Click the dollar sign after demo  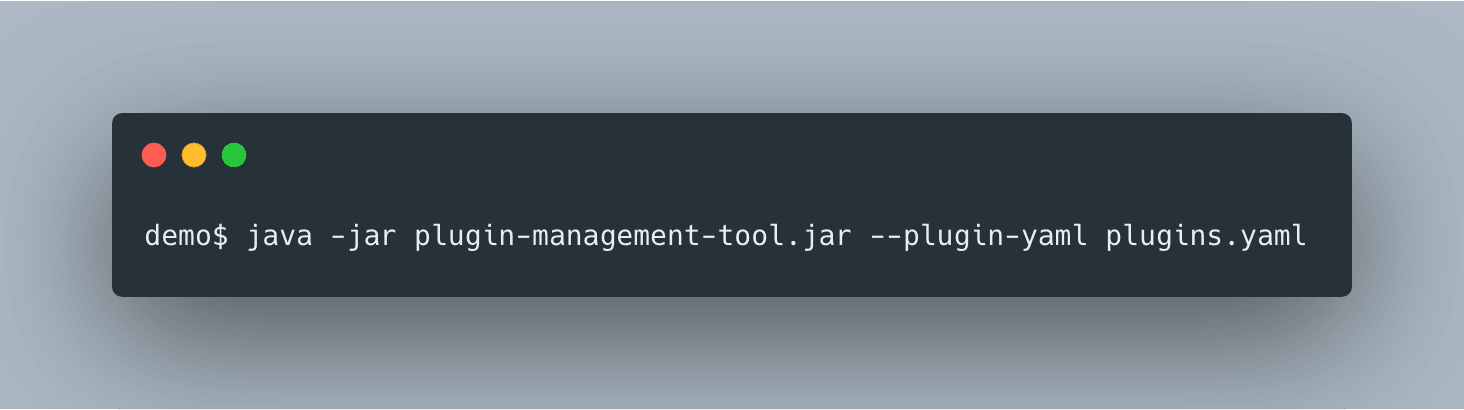click(x=219, y=238)
